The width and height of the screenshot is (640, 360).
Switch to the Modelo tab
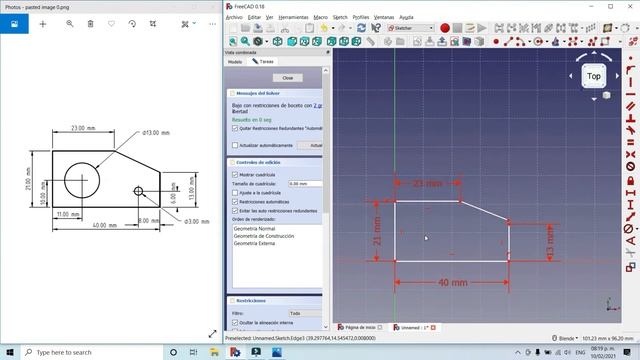click(235, 62)
